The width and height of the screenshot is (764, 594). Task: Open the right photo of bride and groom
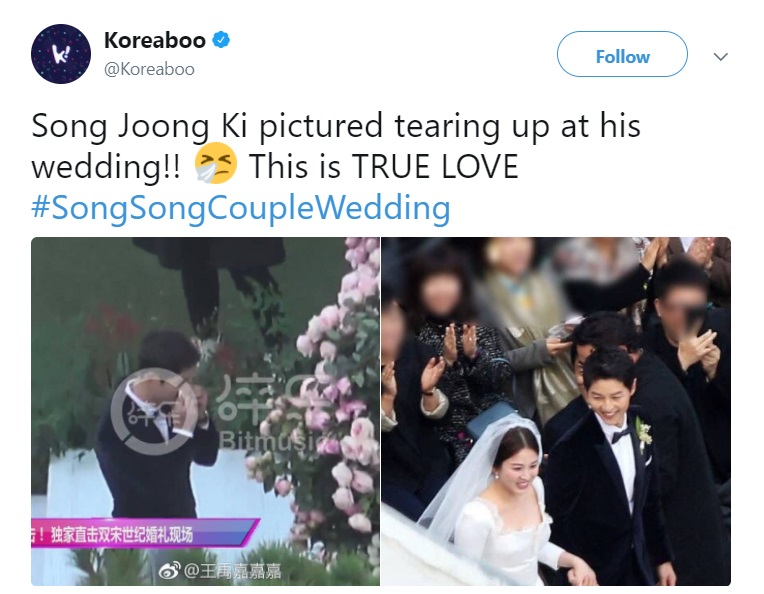coord(556,411)
